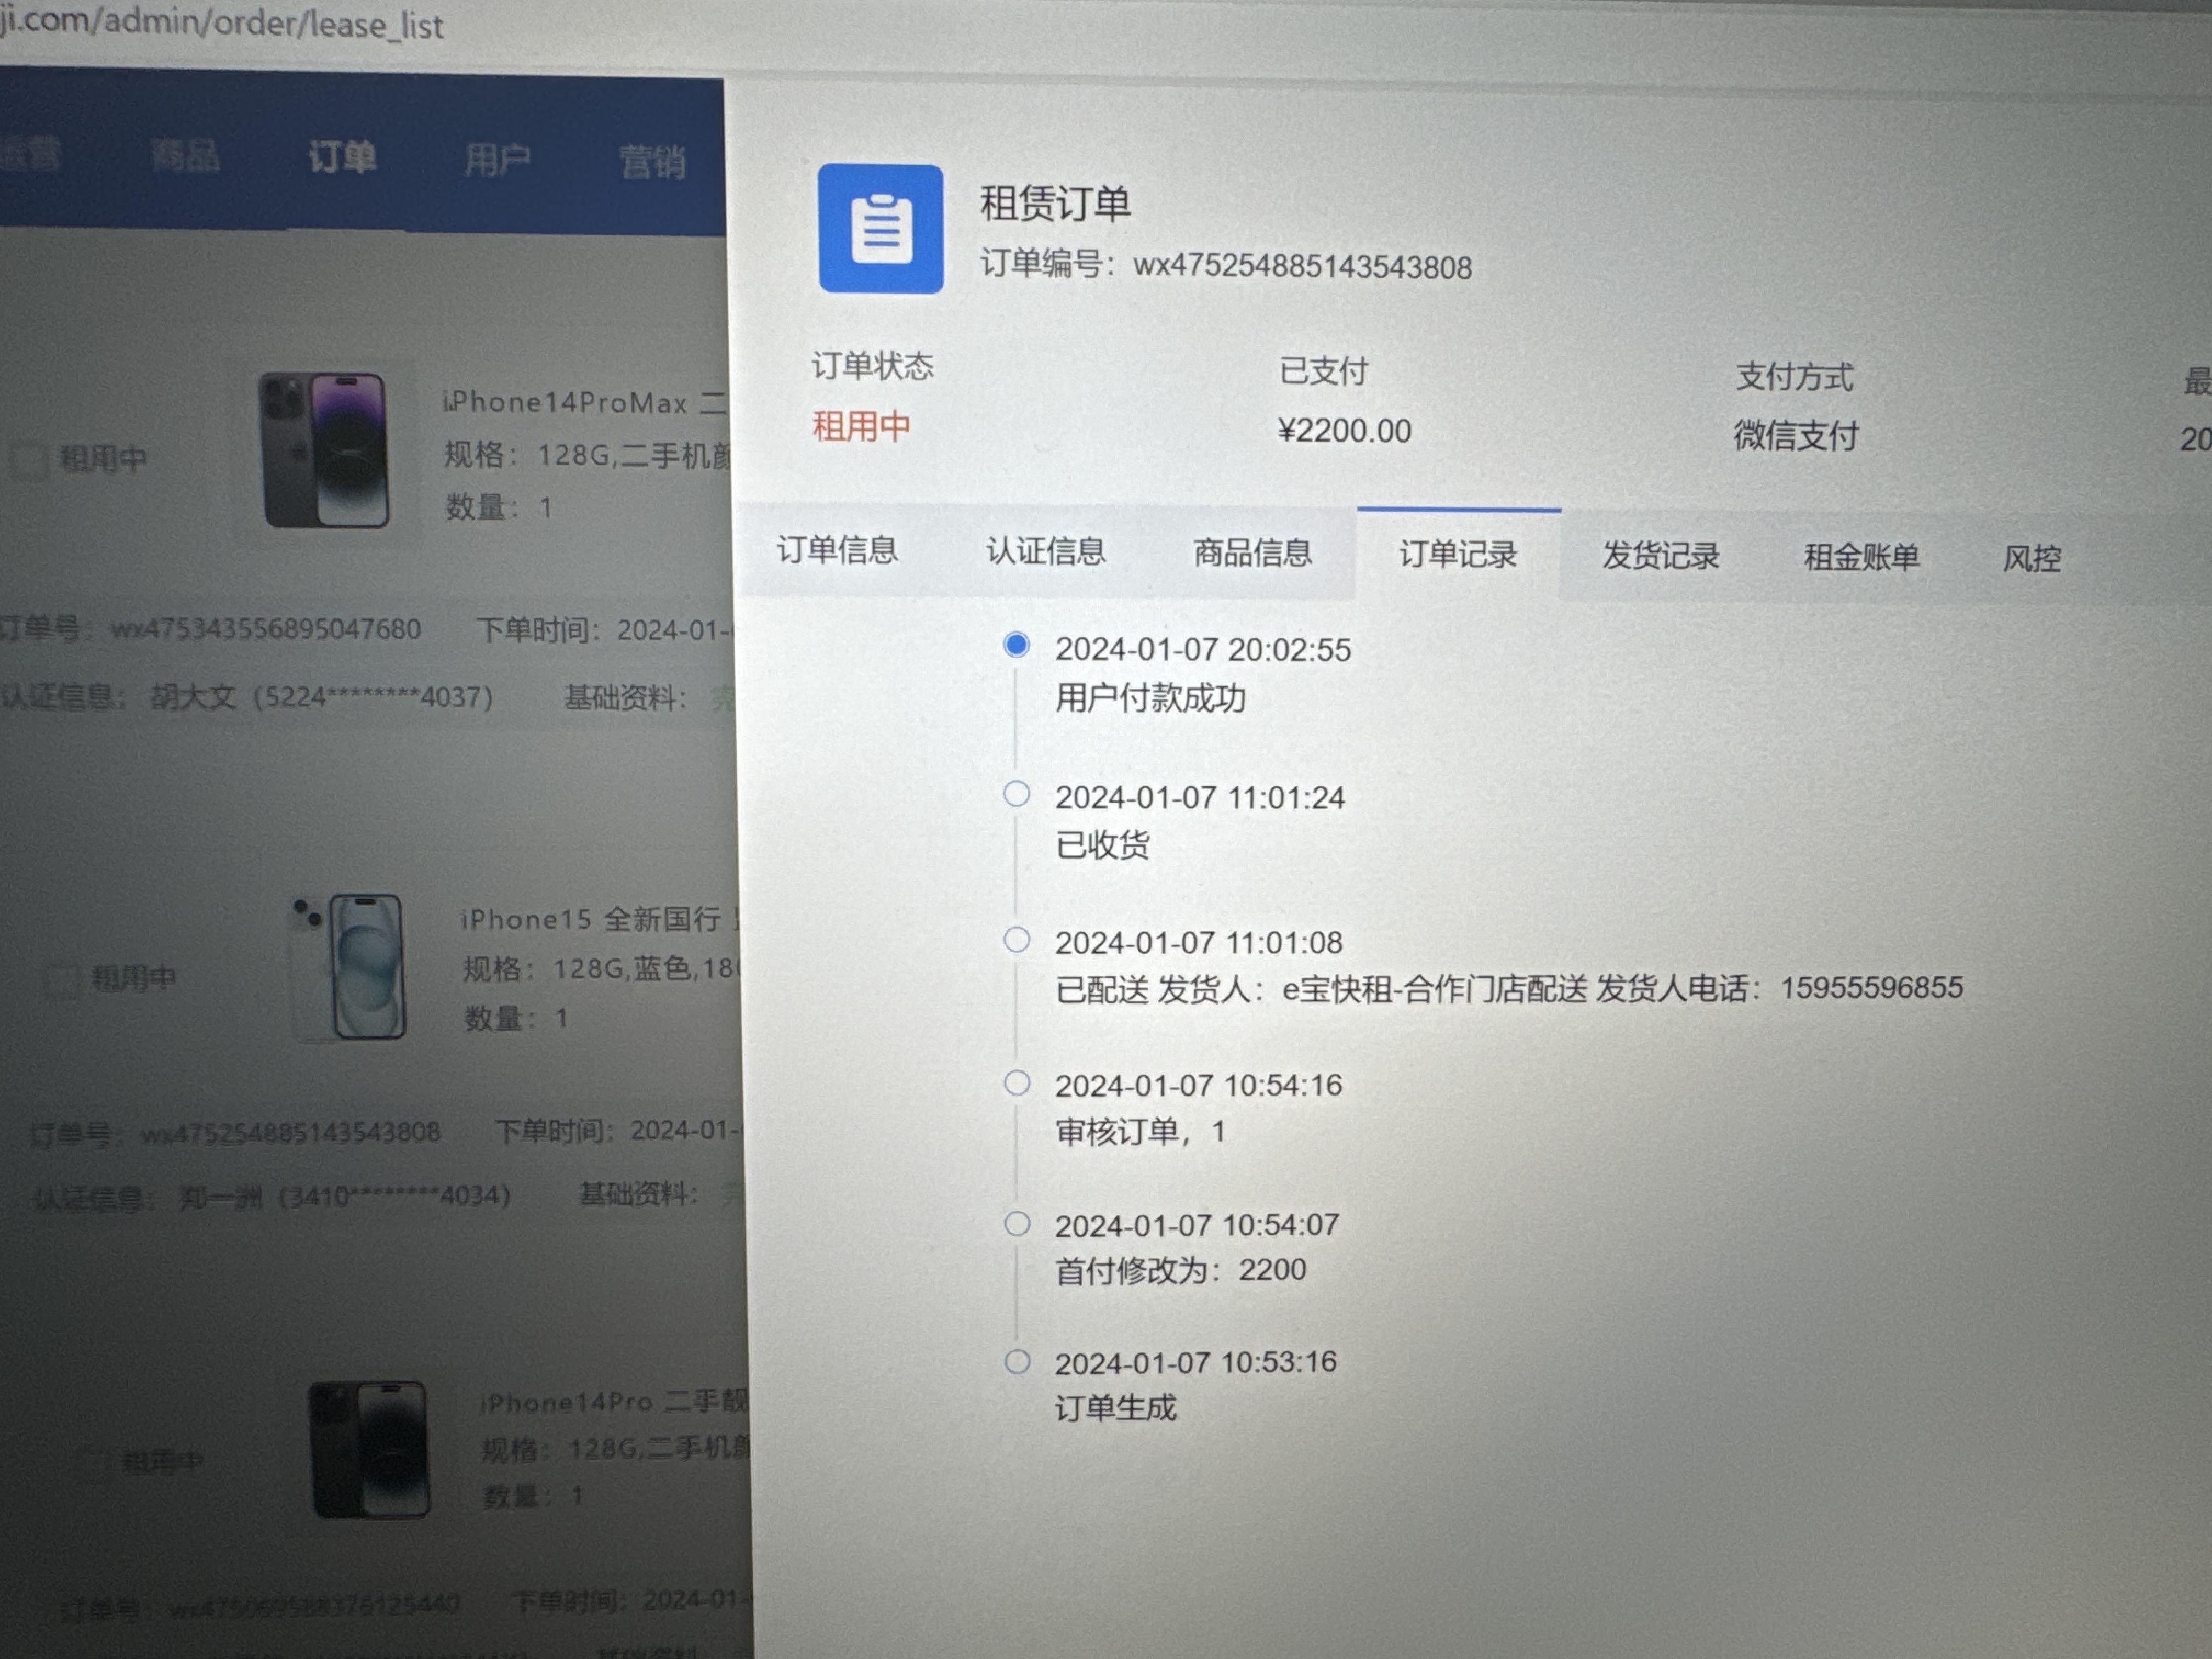
Task: Click the blue rental order clipboard icon
Action: click(880, 229)
